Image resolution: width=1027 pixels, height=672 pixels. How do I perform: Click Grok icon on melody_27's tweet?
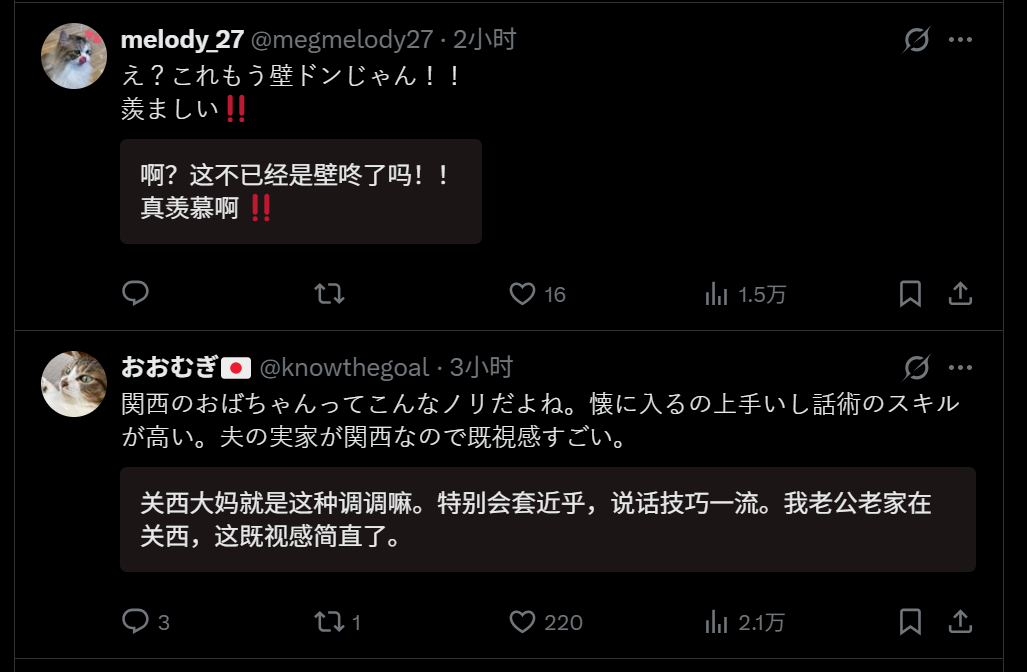click(916, 40)
